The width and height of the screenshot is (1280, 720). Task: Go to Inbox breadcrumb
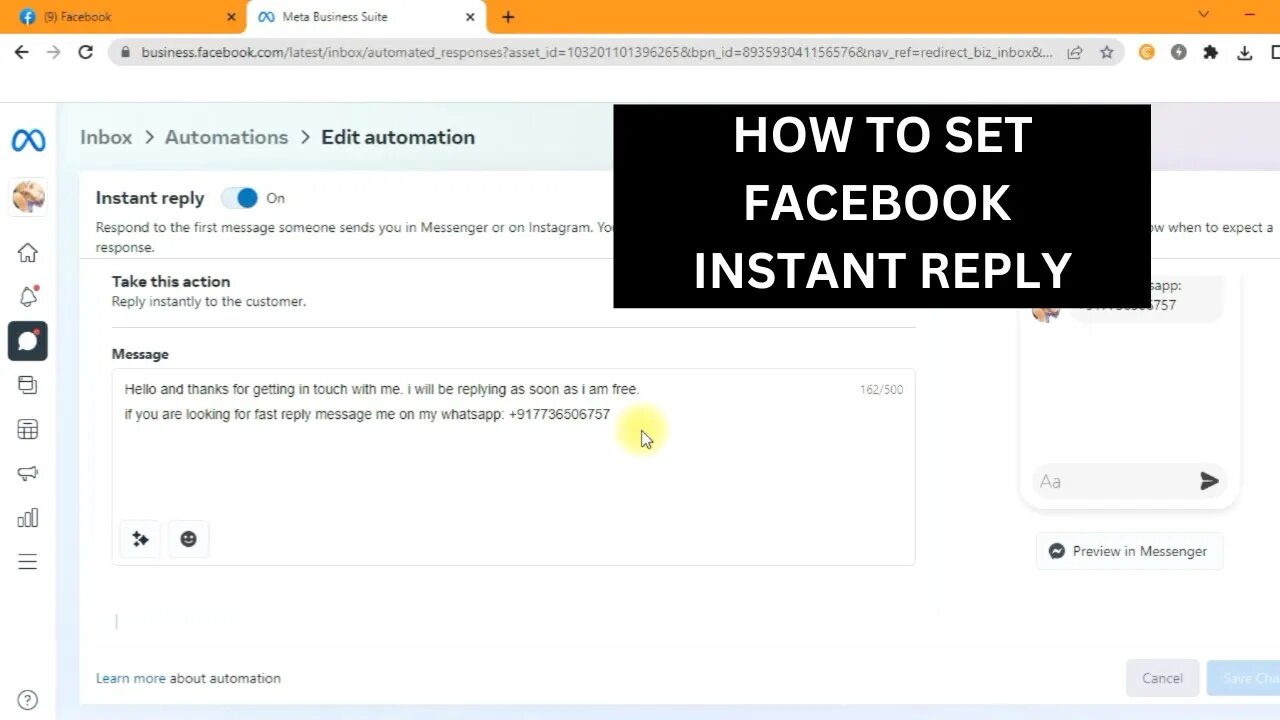tap(106, 137)
